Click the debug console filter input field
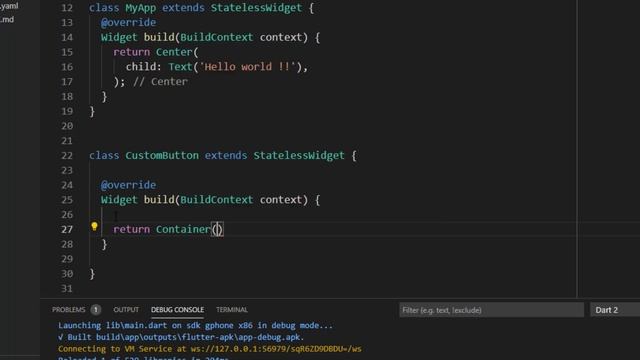 [x=491, y=310]
